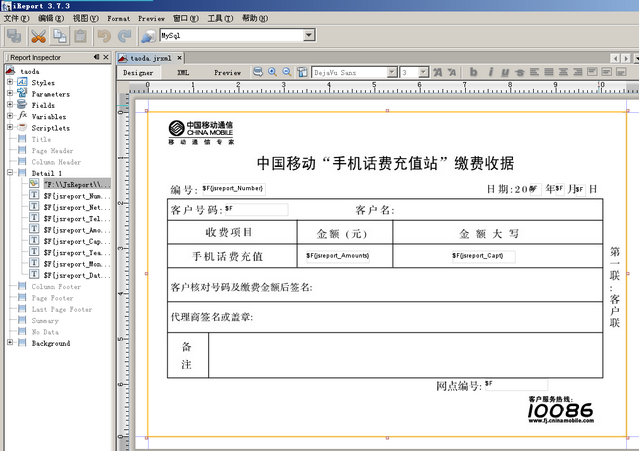Open the font size dropdown
The width and height of the screenshot is (639, 451).
[x=423, y=73]
